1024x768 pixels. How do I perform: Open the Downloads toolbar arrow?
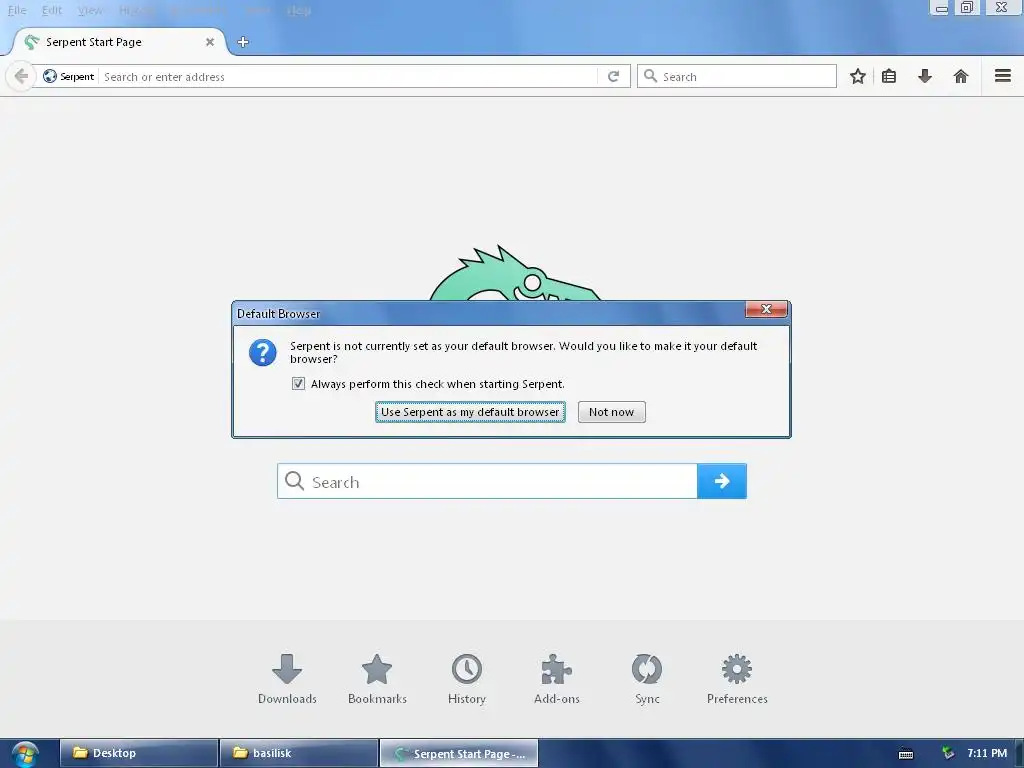[x=925, y=76]
